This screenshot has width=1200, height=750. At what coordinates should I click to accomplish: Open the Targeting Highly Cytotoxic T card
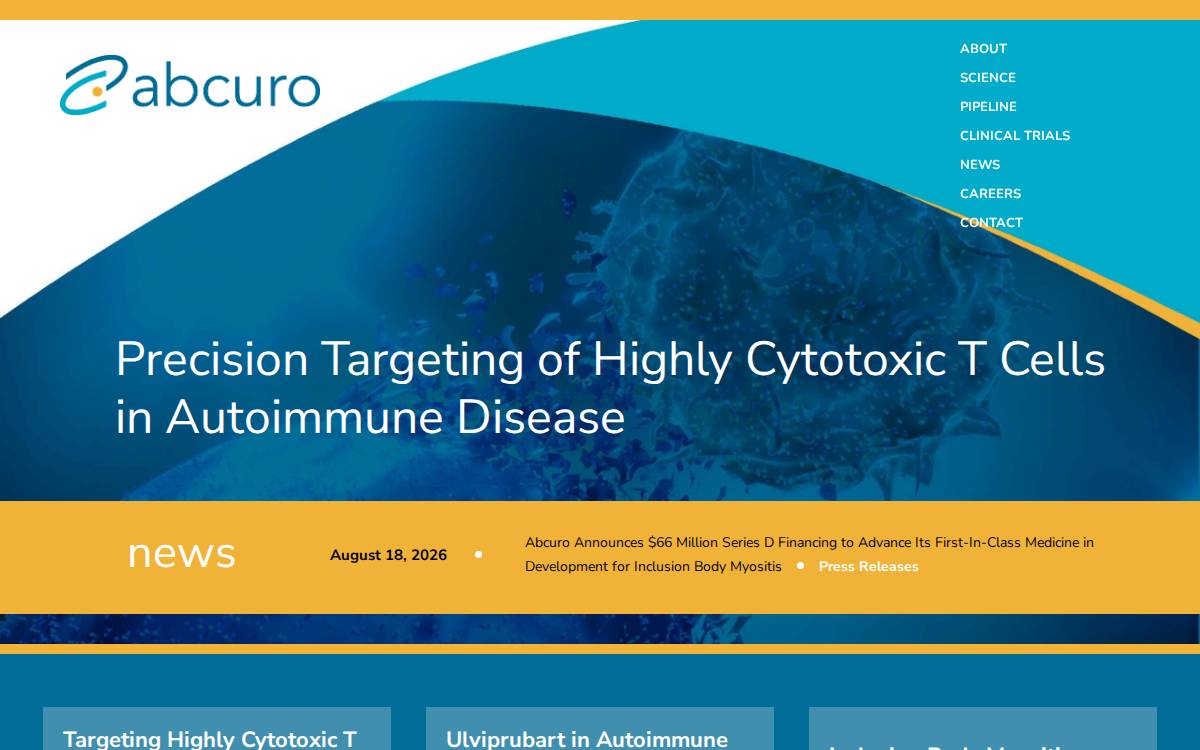pyautogui.click(x=216, y=729)
